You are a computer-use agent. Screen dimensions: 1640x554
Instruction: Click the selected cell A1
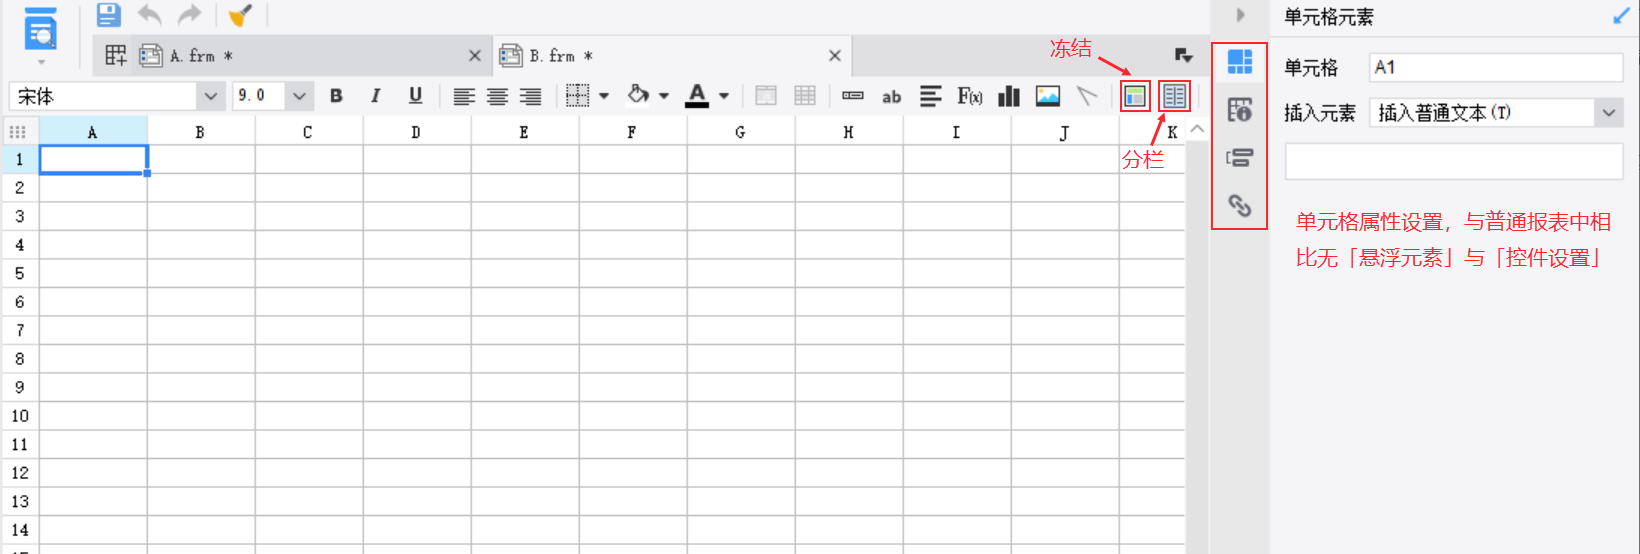click(x=93, y=159)
